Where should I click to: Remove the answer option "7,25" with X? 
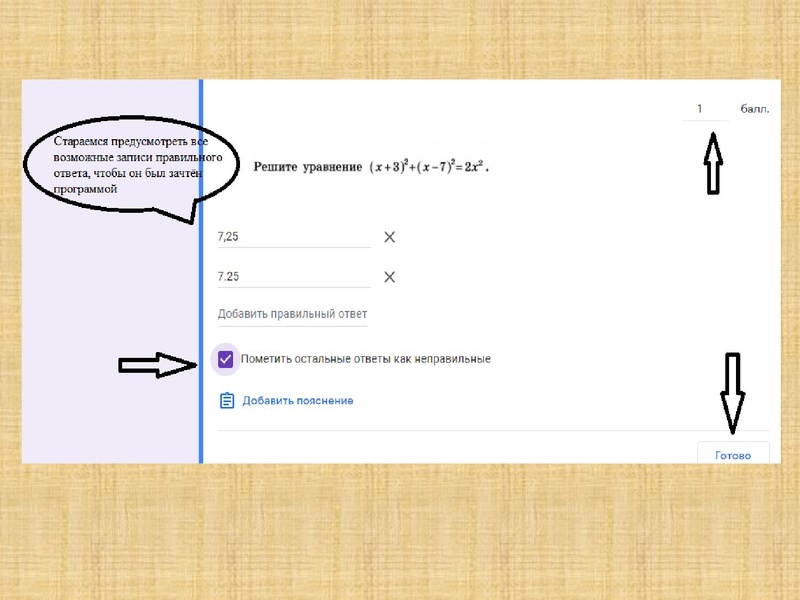pos(390,237)
